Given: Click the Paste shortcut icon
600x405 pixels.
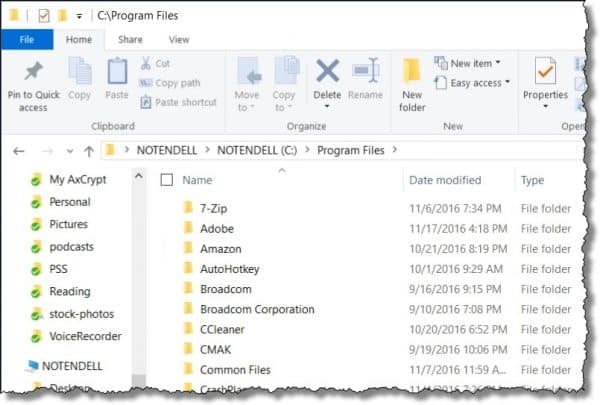Looking at the screenshot, I should [x=146, y=102].
